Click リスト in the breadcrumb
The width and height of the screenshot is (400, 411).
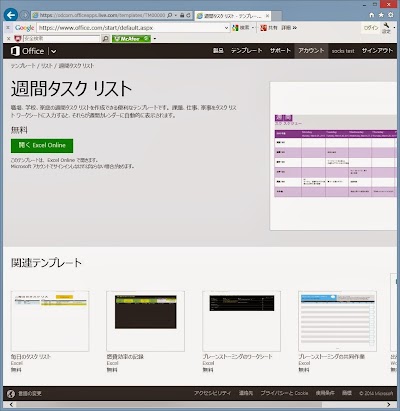[x=47, y=66]
